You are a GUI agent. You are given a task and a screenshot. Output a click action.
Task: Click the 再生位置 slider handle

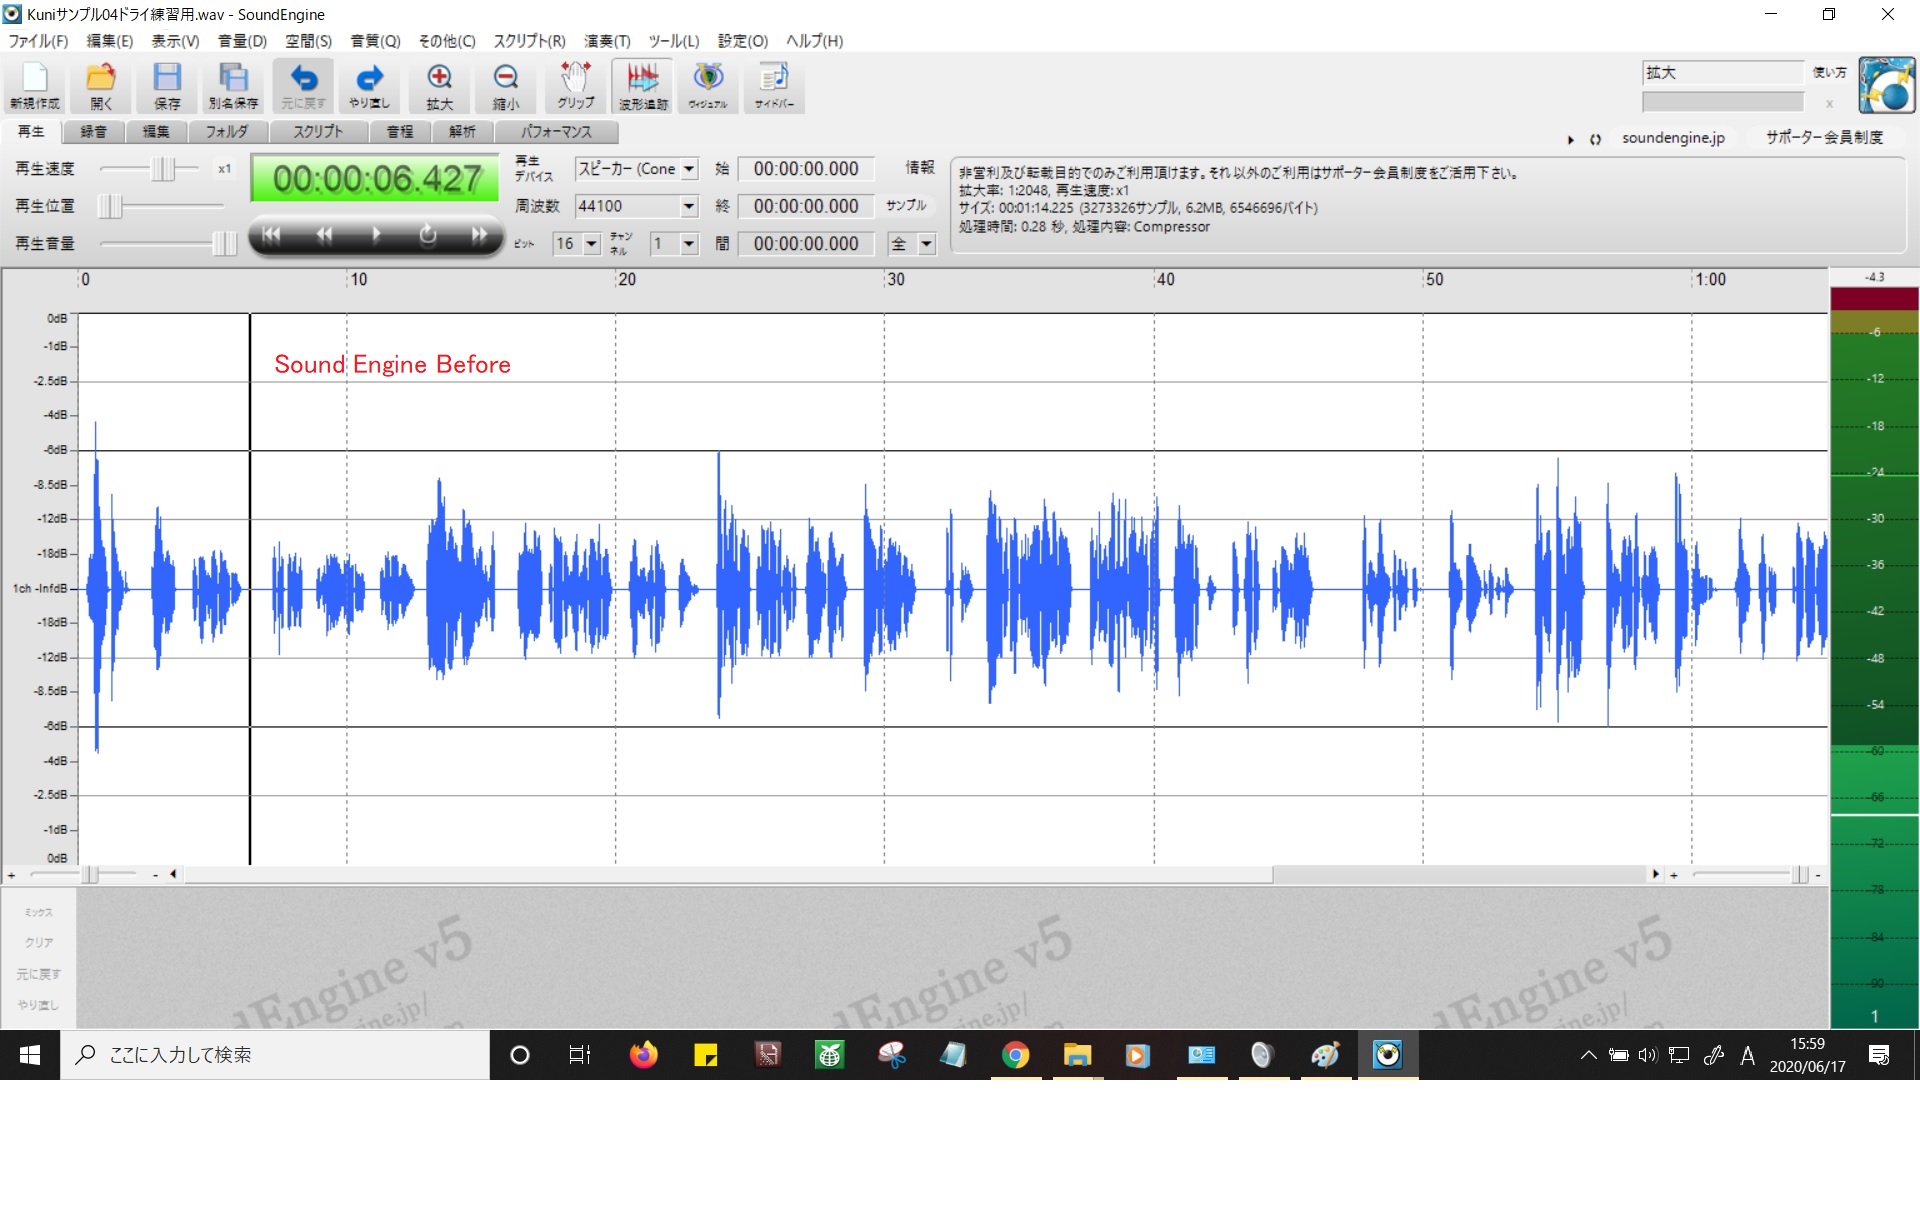coord(110,206)
